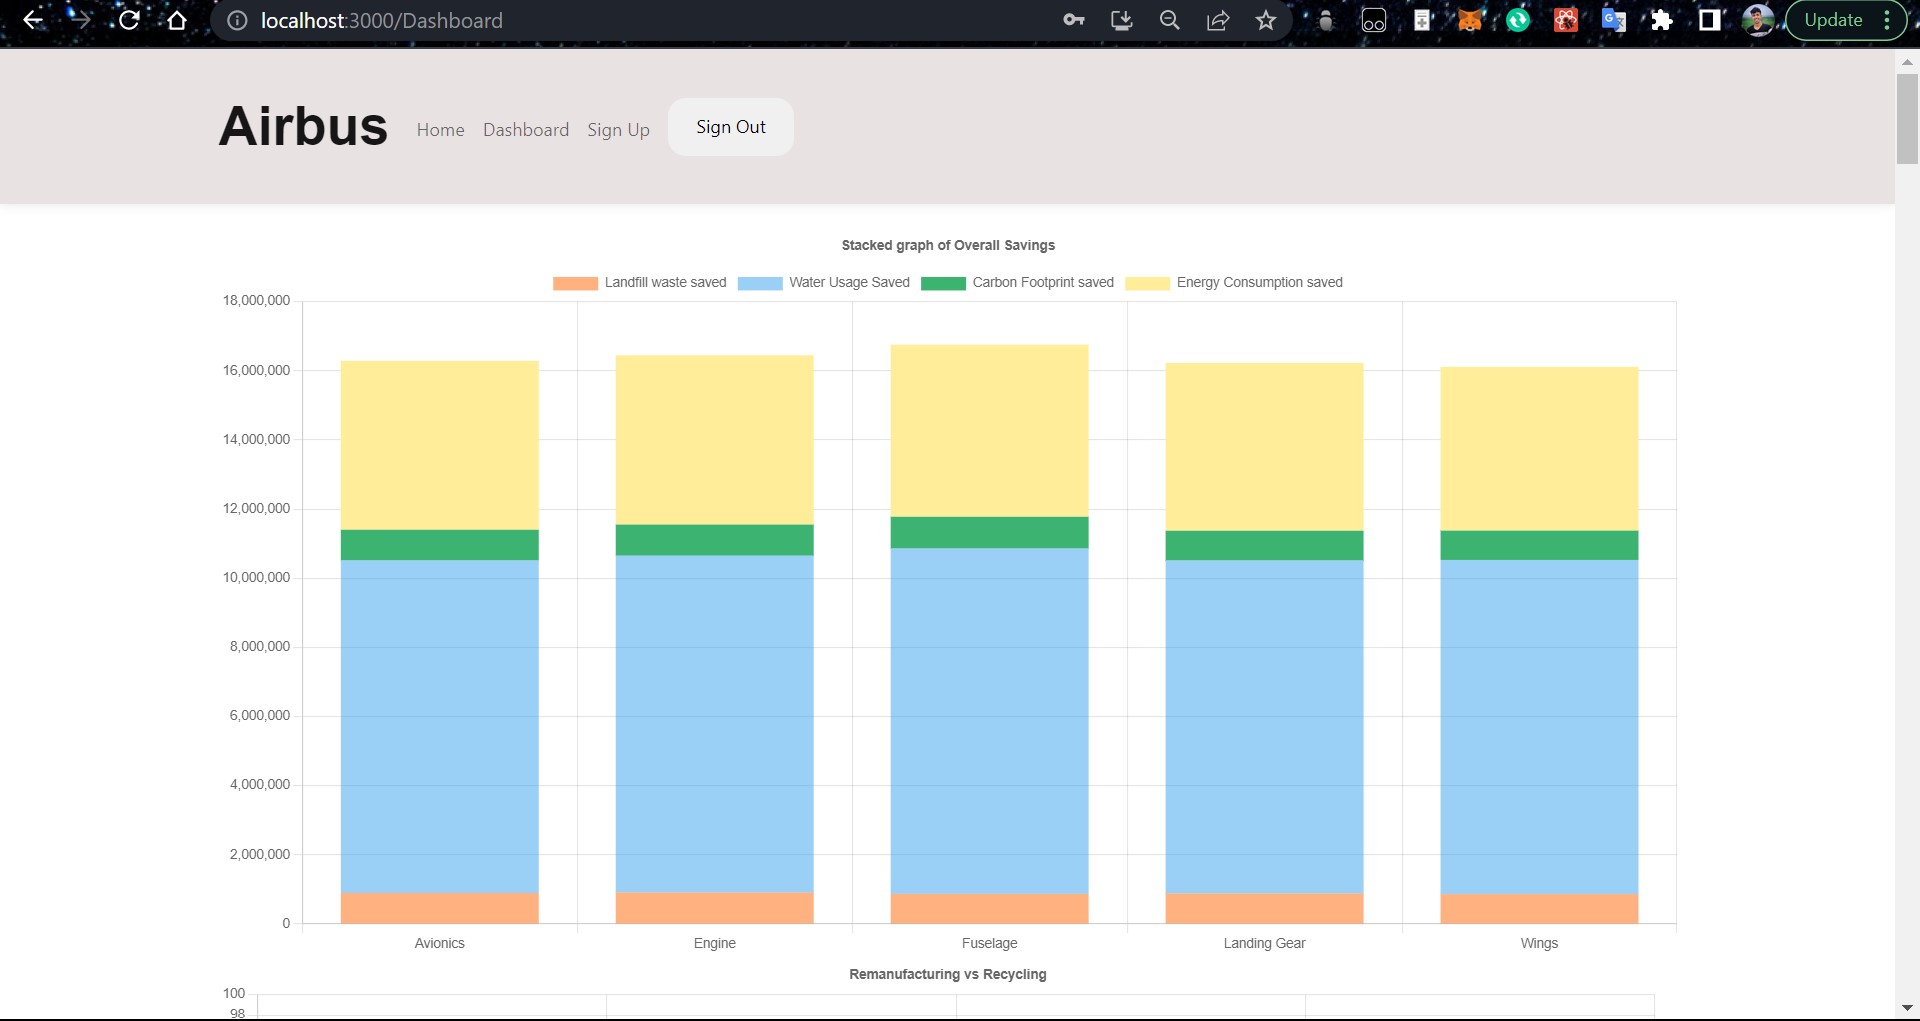Image resolution: width=1920 pixels, height=1021 pixels.
Task: Click the install app icon in address bar
Action: pos(1122,20)
